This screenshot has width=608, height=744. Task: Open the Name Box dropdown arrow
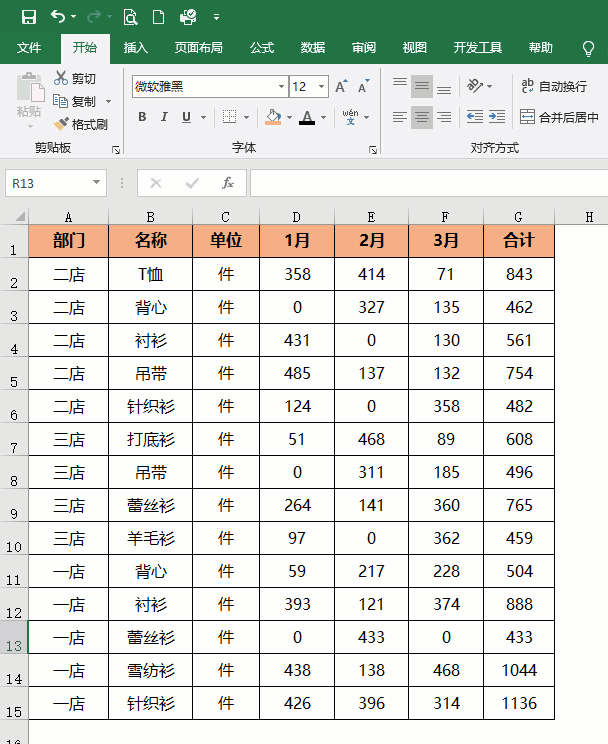[x=96, y=183]
